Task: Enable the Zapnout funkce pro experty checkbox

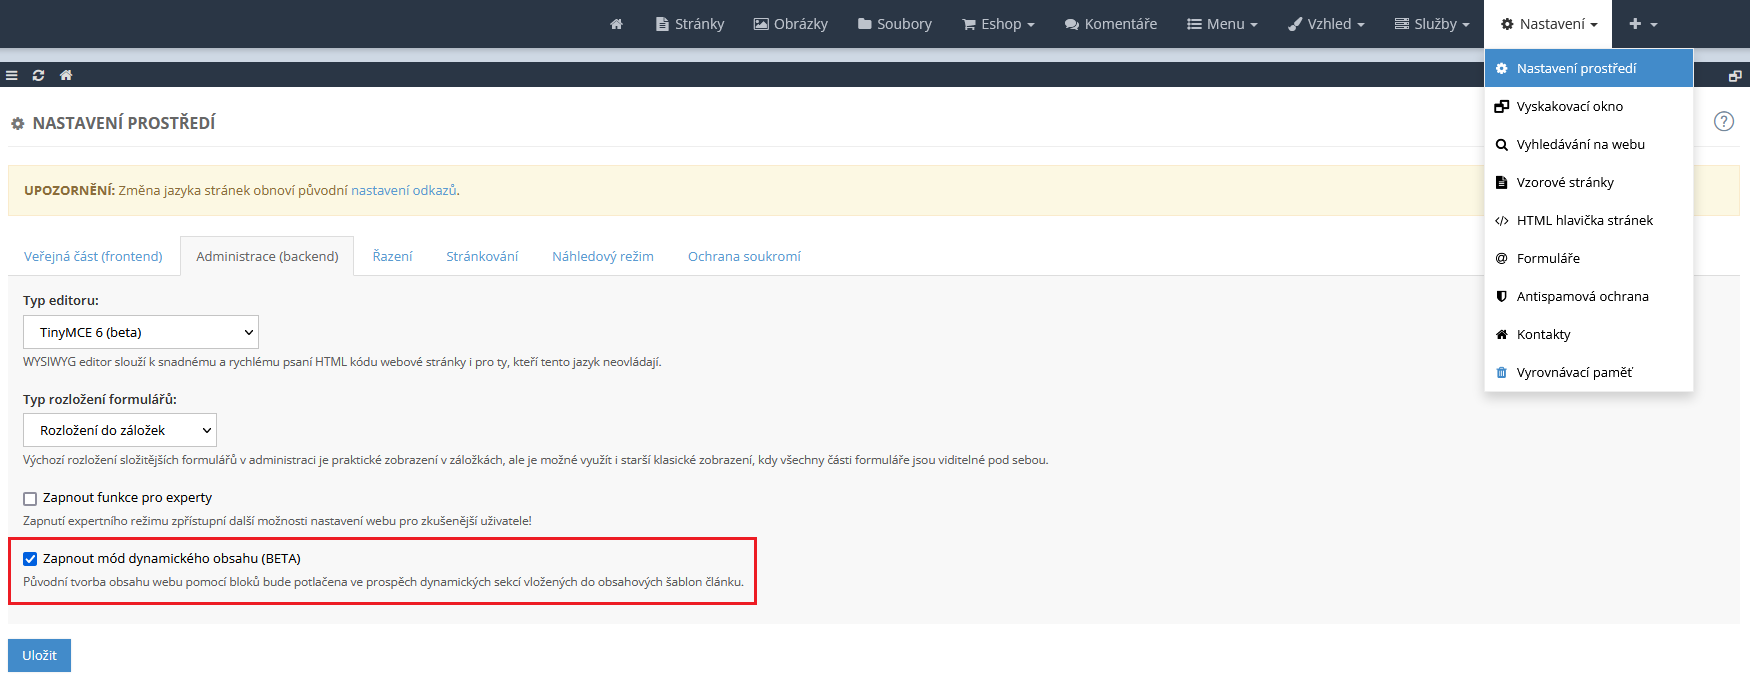Action: (x=30, y=498)
